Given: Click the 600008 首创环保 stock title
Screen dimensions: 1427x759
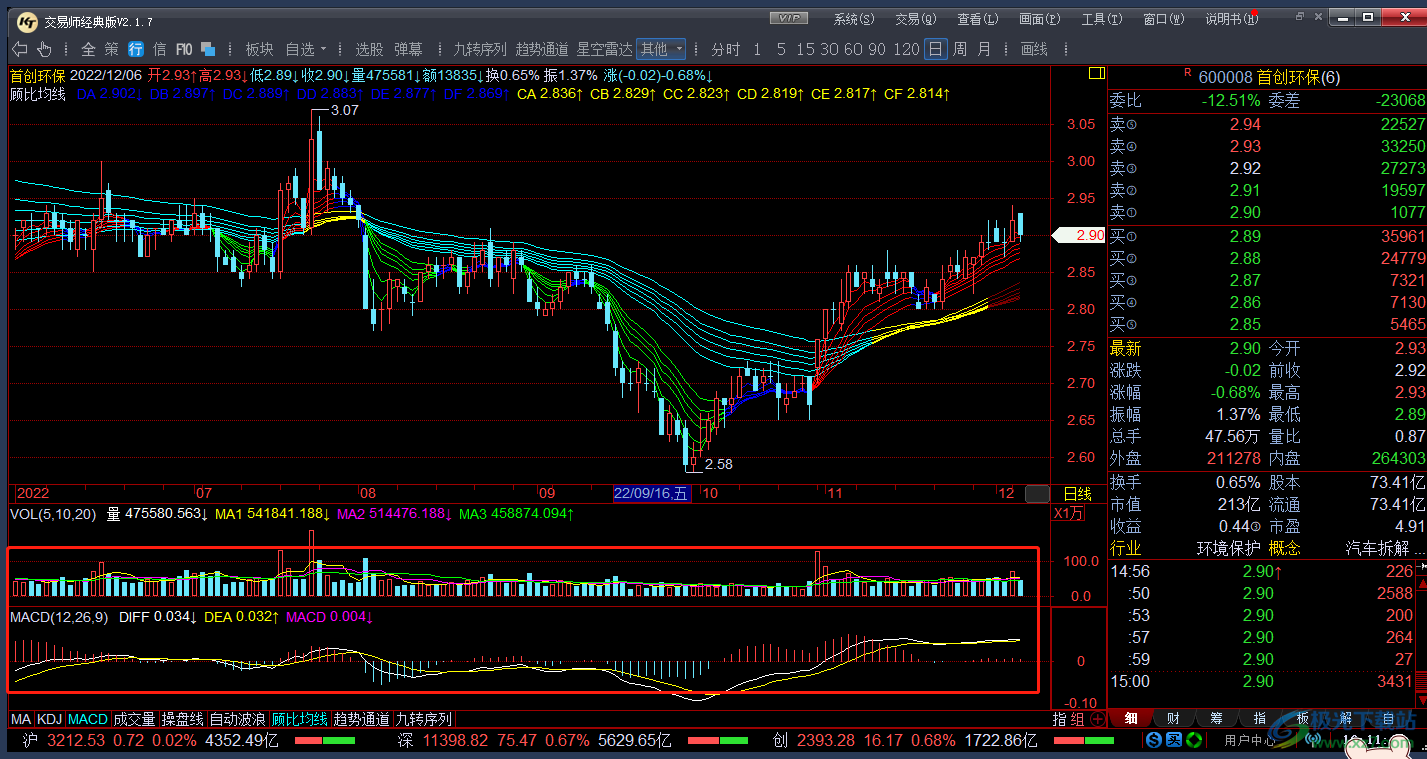Looking at the screenshot, I should point(1269,78).
